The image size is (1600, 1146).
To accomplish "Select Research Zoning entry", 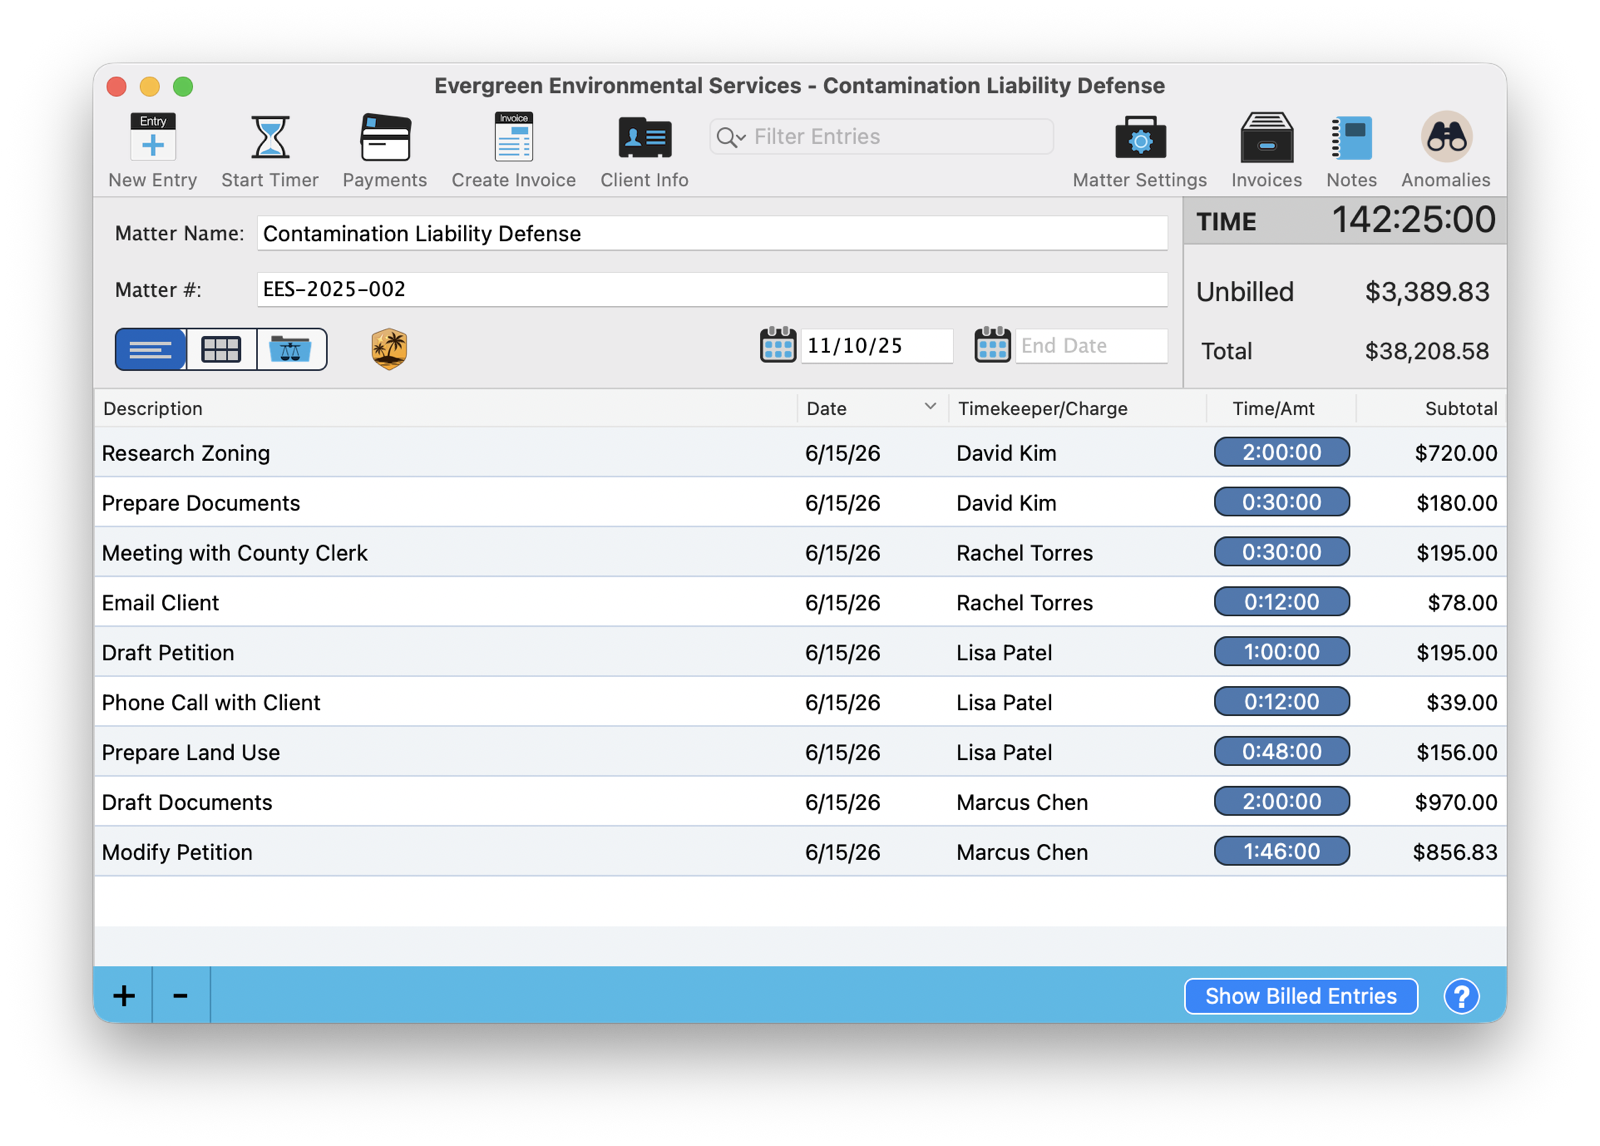I will [x=800, y=452].
